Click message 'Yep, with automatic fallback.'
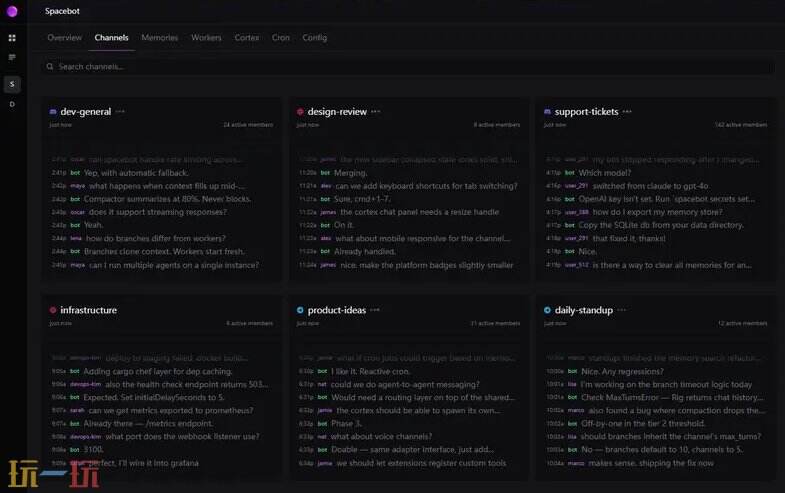The image size is (785, 493). (136, 173)
